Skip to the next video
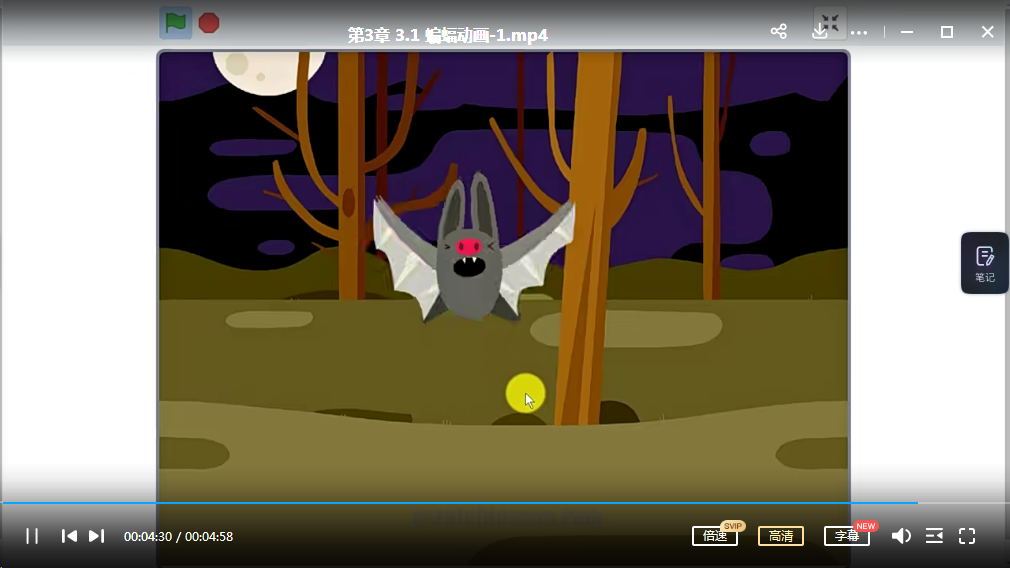The image size is (1010, 568). (x=96, y=536)
